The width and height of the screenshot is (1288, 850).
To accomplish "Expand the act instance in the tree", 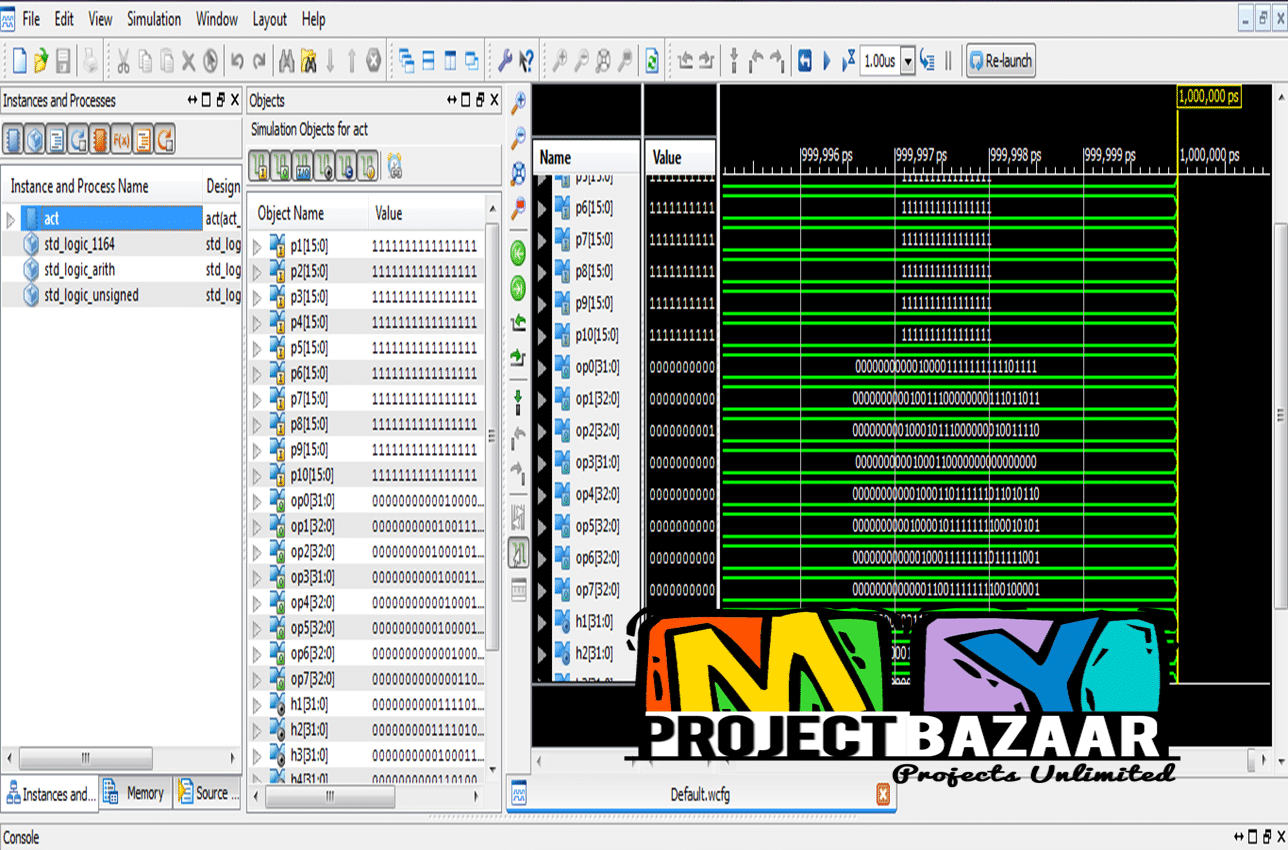I will pyautogui.click(x=11, y=219).
